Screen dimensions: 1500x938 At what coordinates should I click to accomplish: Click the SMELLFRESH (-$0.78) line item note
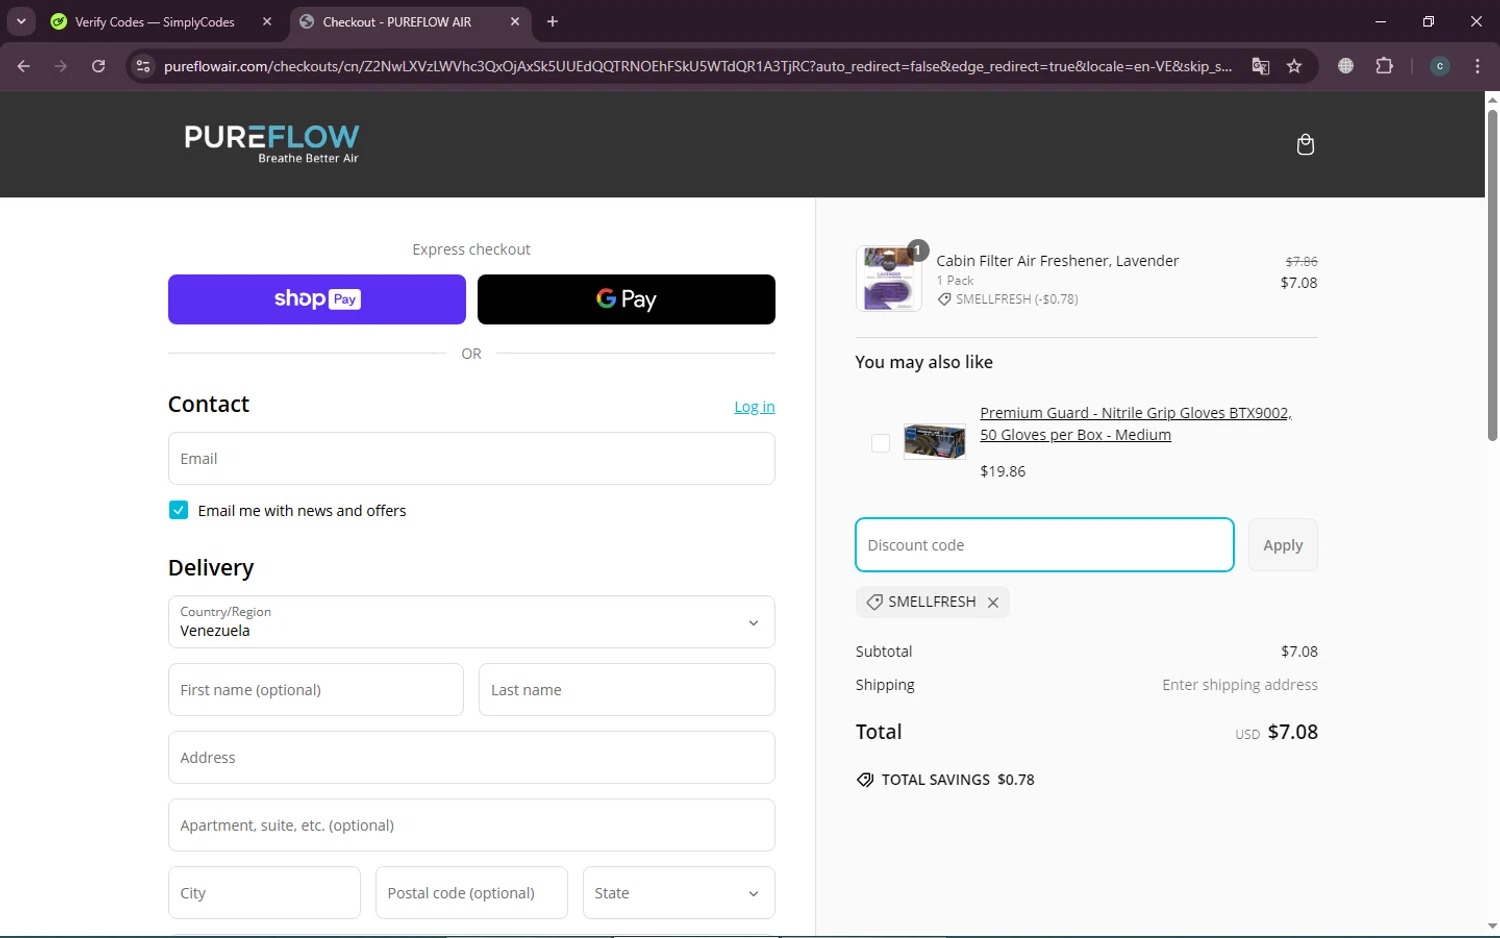pyautogui.click(x=1008, y=299)
